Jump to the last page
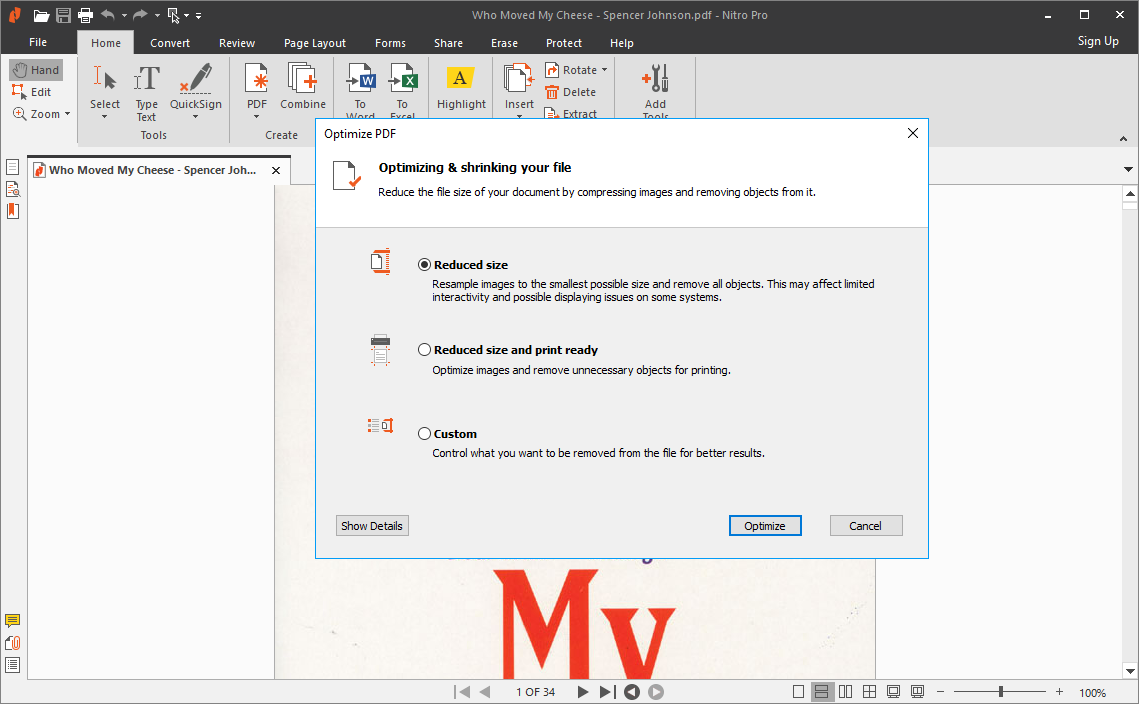The image size is (1139, 704). point(607,692)
